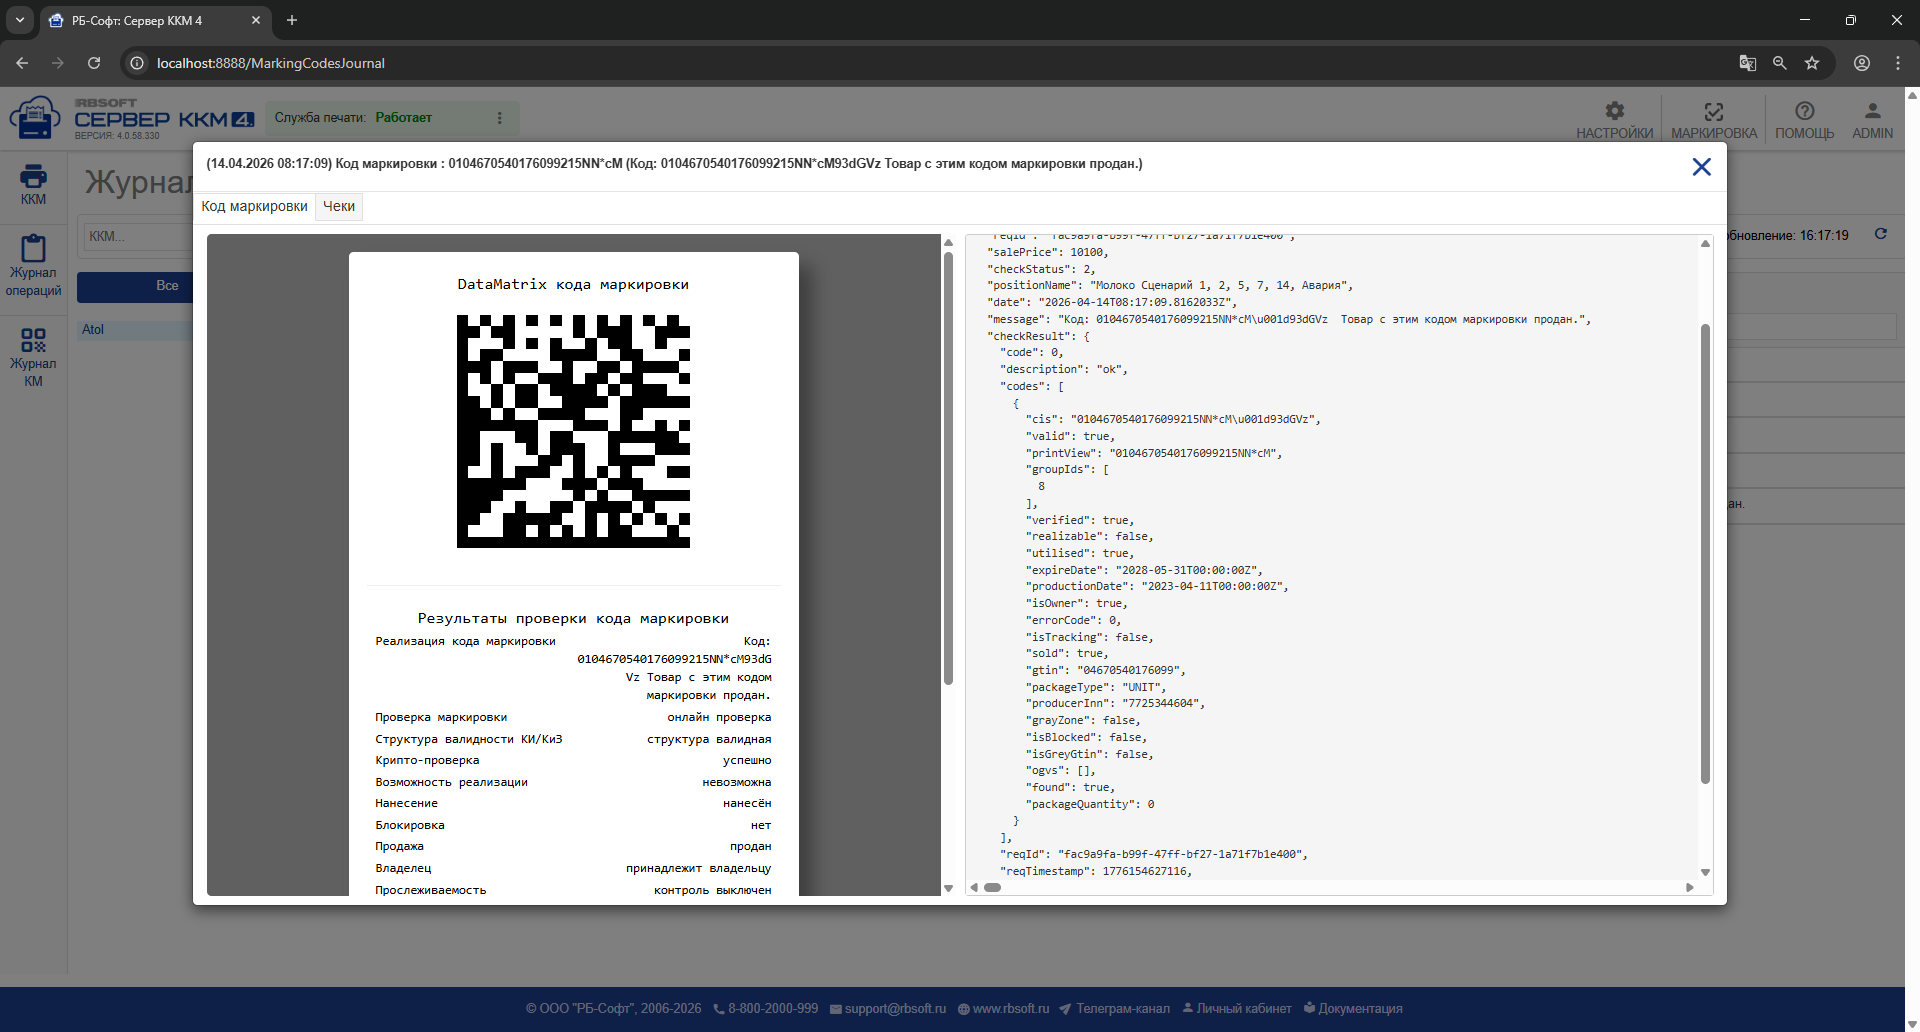
Task: Open the Помощь help icon
Action: [1804, 119]
